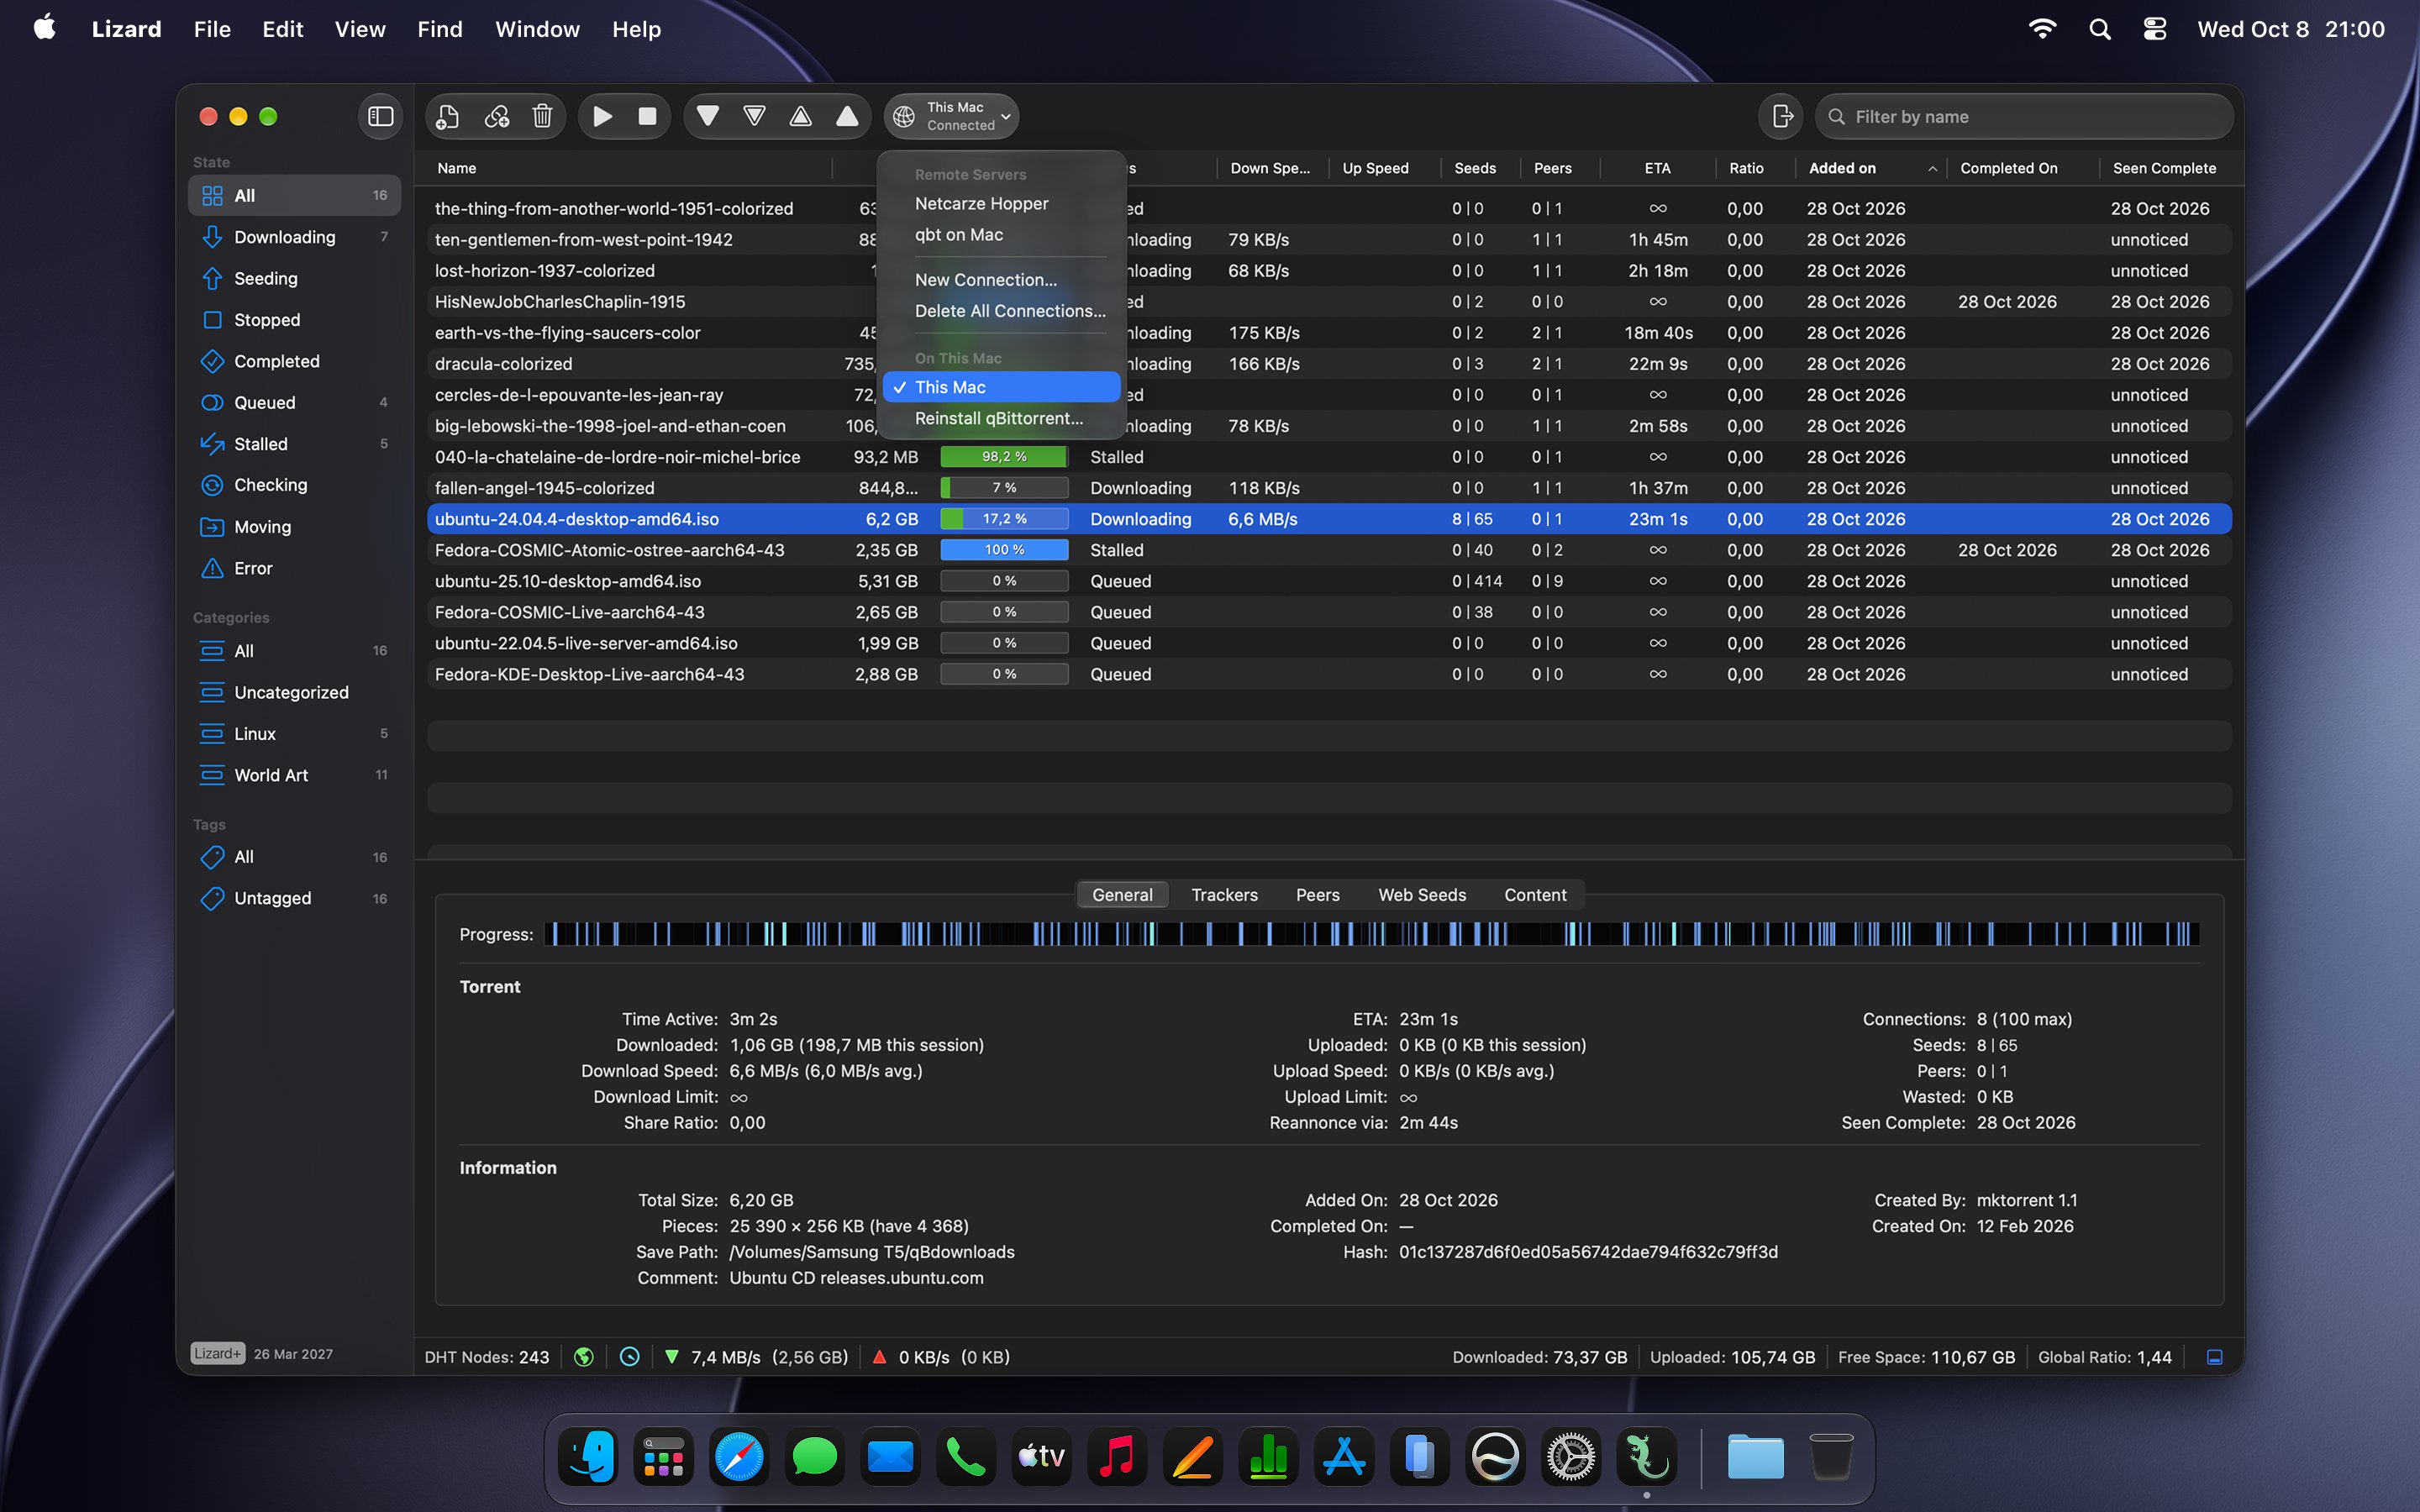2420x1512 pixels.
Task: Toggle the alternative speed limits gauge icon
Action: (x=630, y=1357)
